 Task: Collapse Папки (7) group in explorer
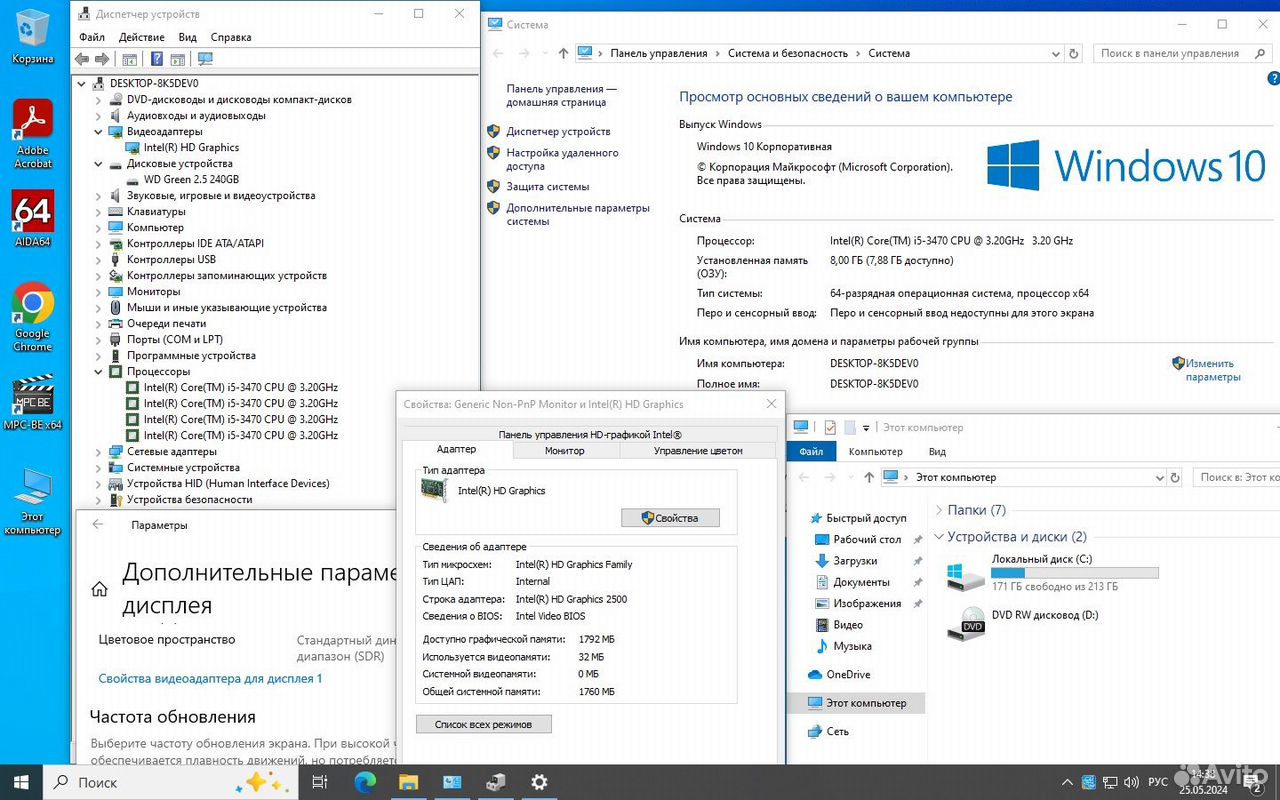938,510
